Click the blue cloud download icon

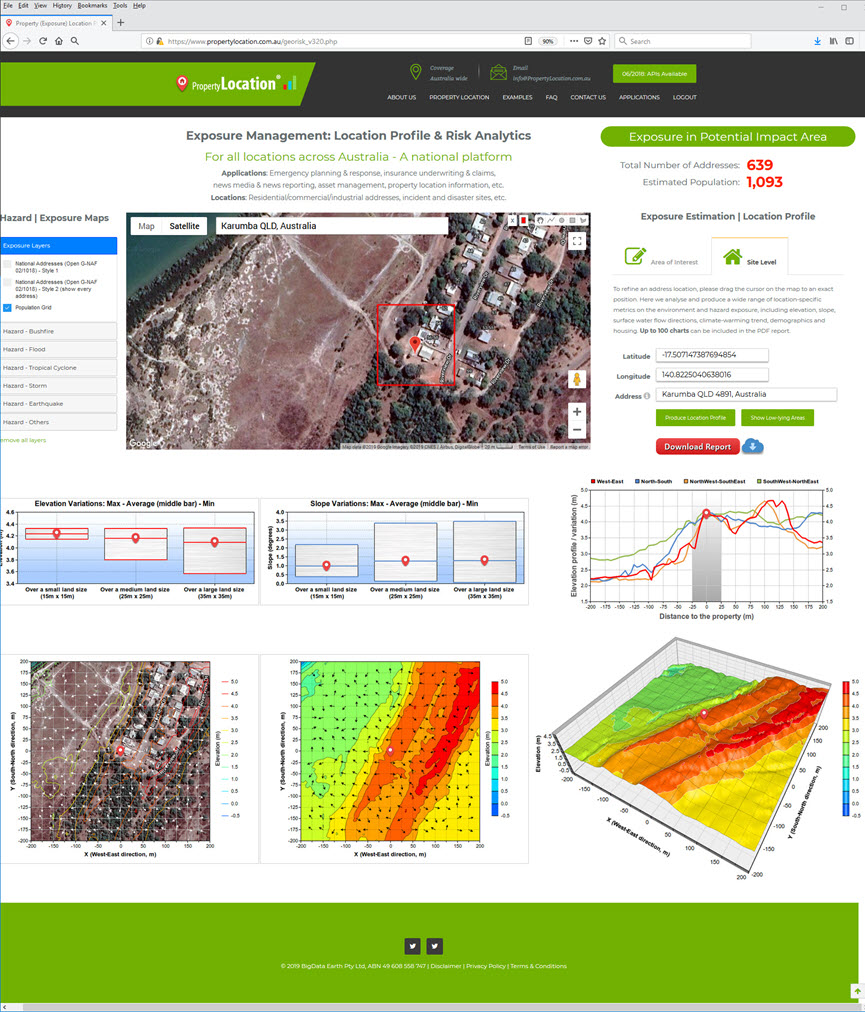753,446
